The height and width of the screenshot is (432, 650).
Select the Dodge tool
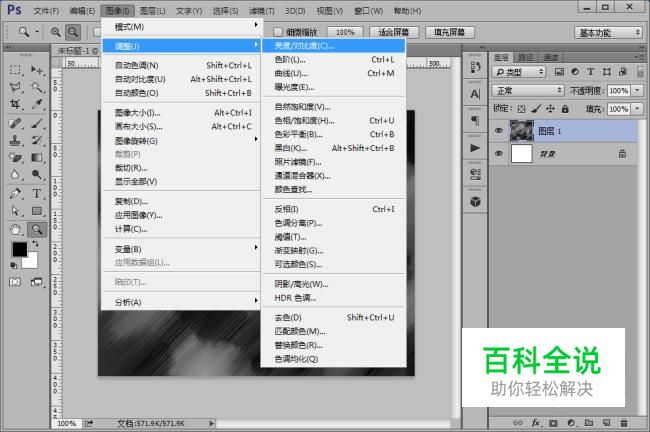pos(37,175)
